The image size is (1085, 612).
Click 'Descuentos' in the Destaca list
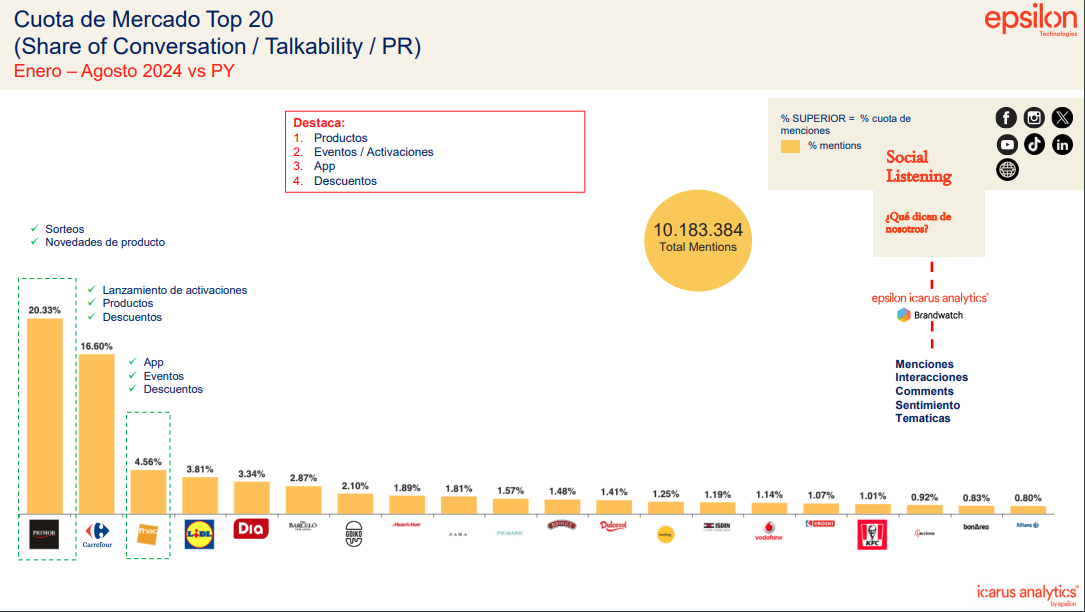(345, 181)
